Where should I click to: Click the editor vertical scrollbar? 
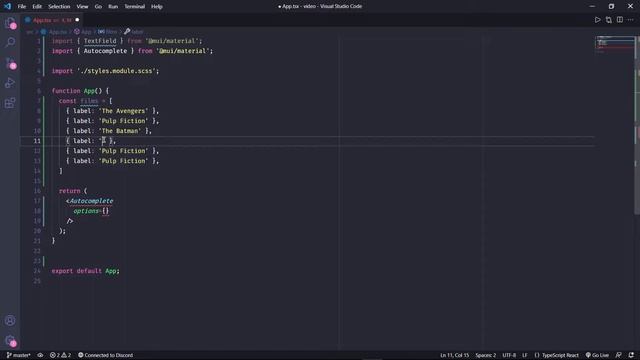(637, 124)
